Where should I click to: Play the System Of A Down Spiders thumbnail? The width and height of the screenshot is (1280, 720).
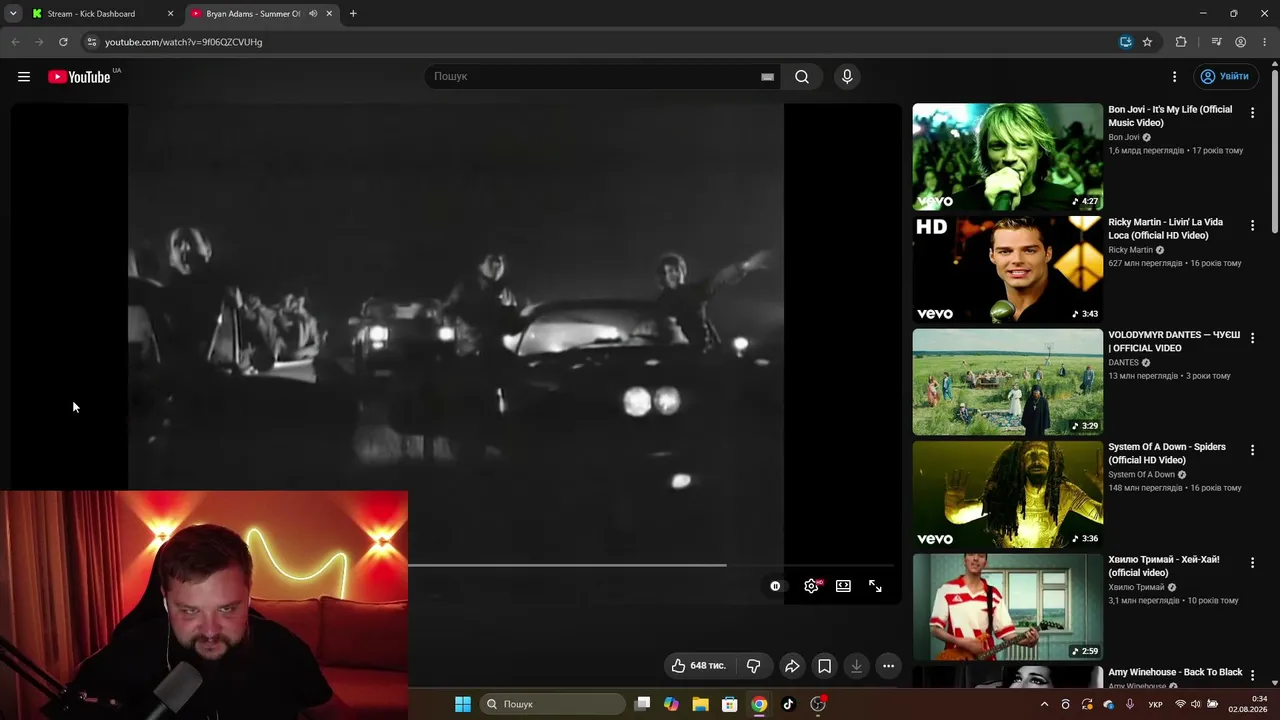coord(1007,494)
